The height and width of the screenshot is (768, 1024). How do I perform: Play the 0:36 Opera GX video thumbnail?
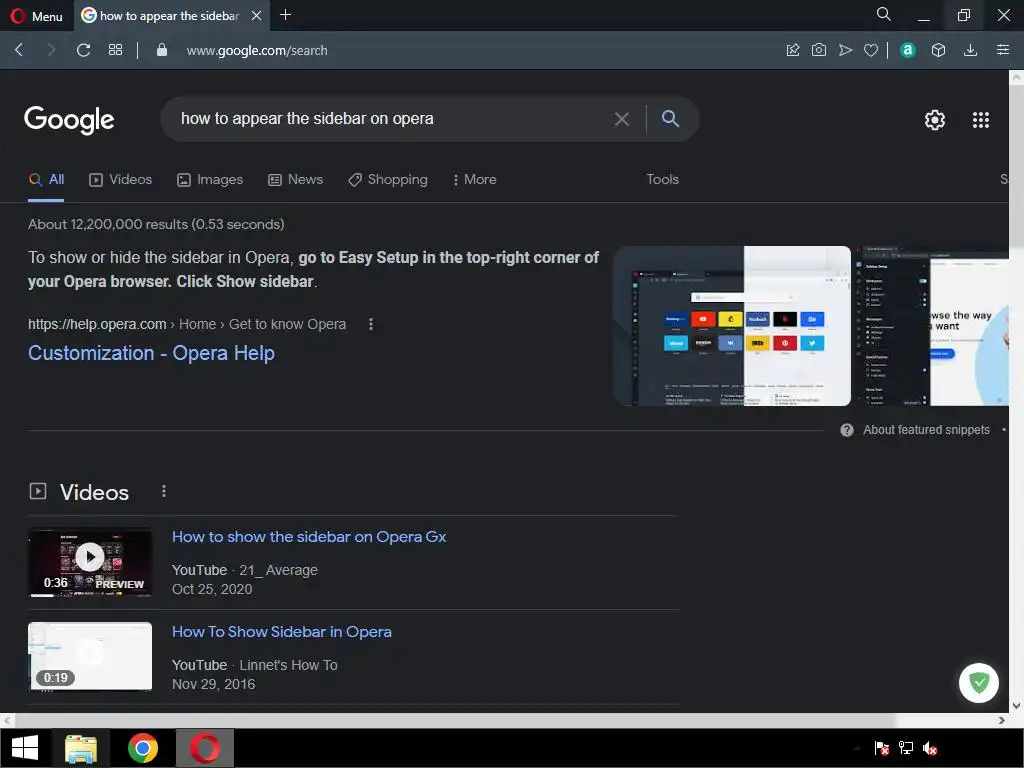pos(90,562)
